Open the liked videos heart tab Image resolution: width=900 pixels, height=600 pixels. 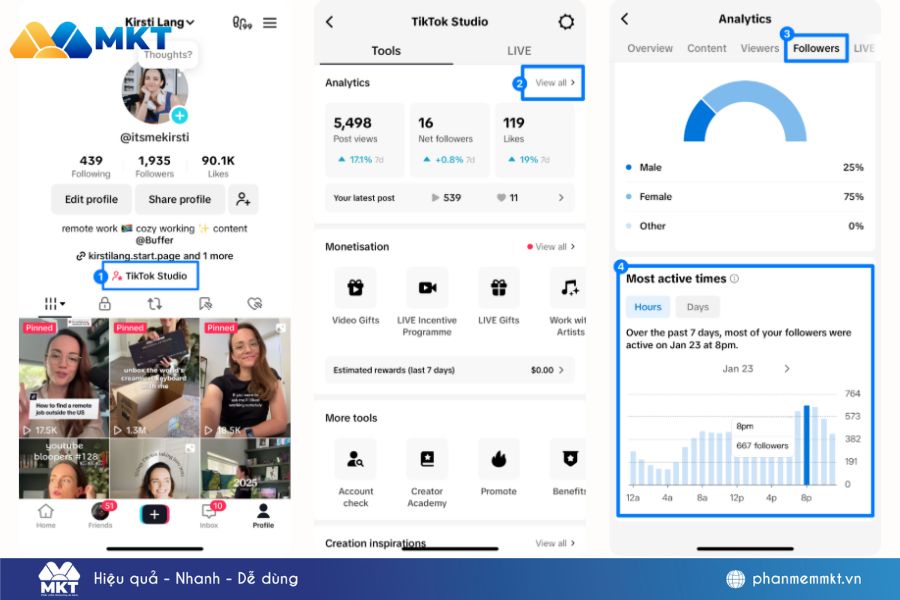coord(255,304)
